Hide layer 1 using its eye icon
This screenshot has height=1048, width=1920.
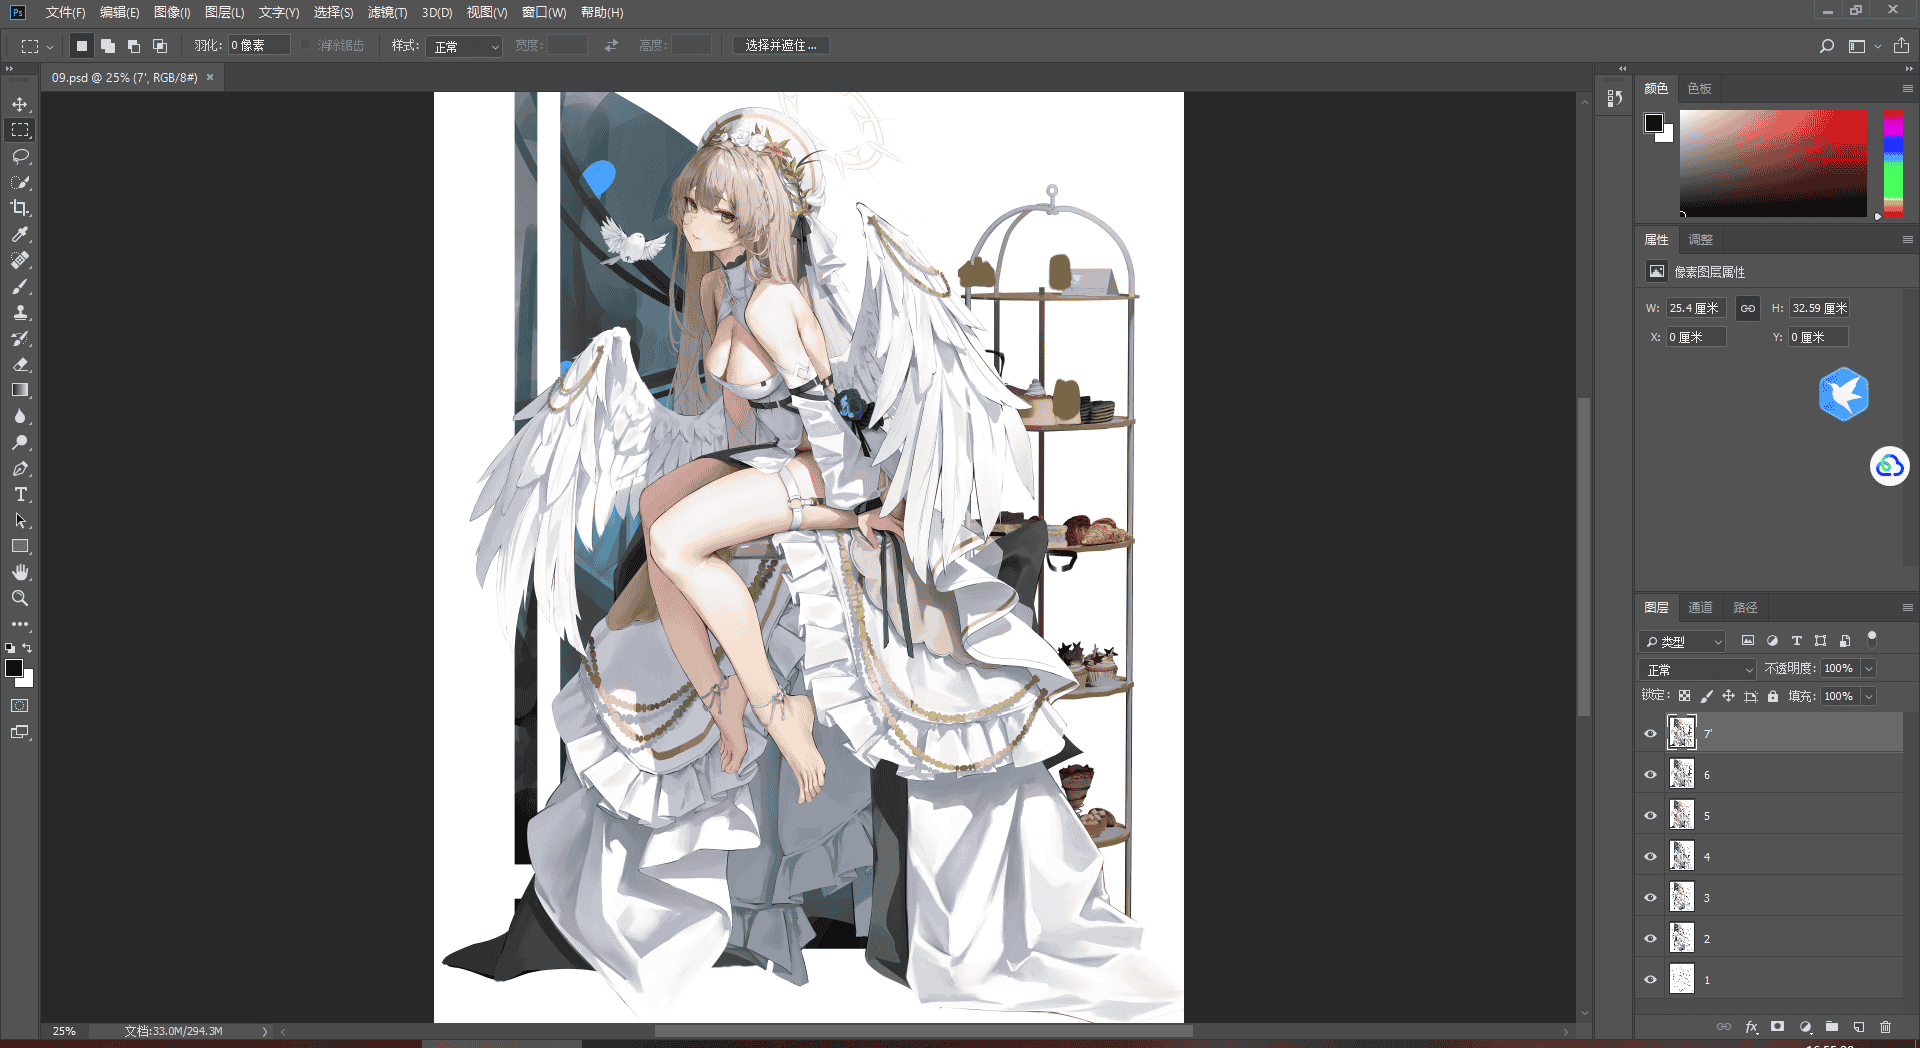(1651, 979)
